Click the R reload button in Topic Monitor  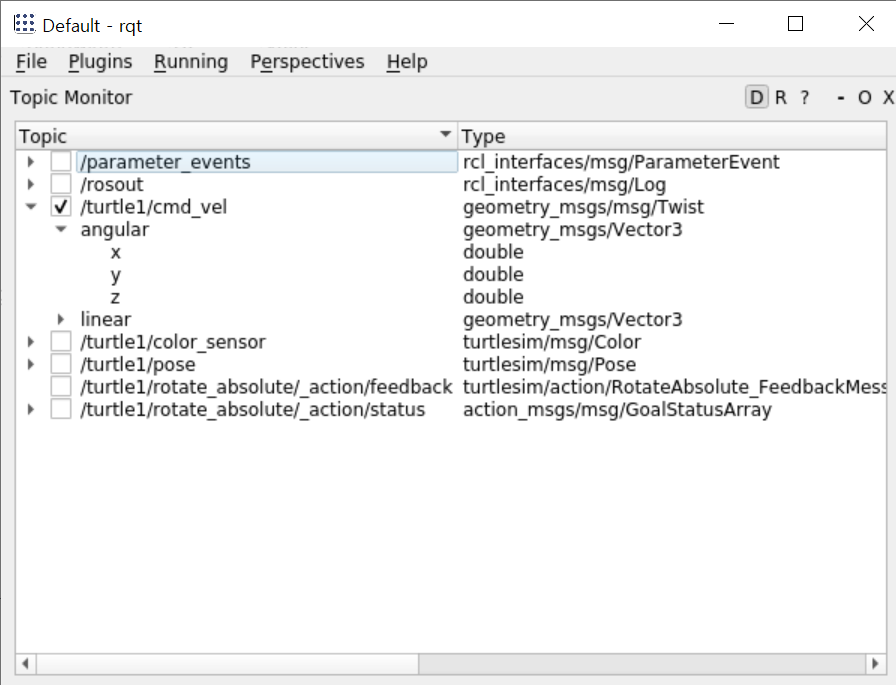781,98
